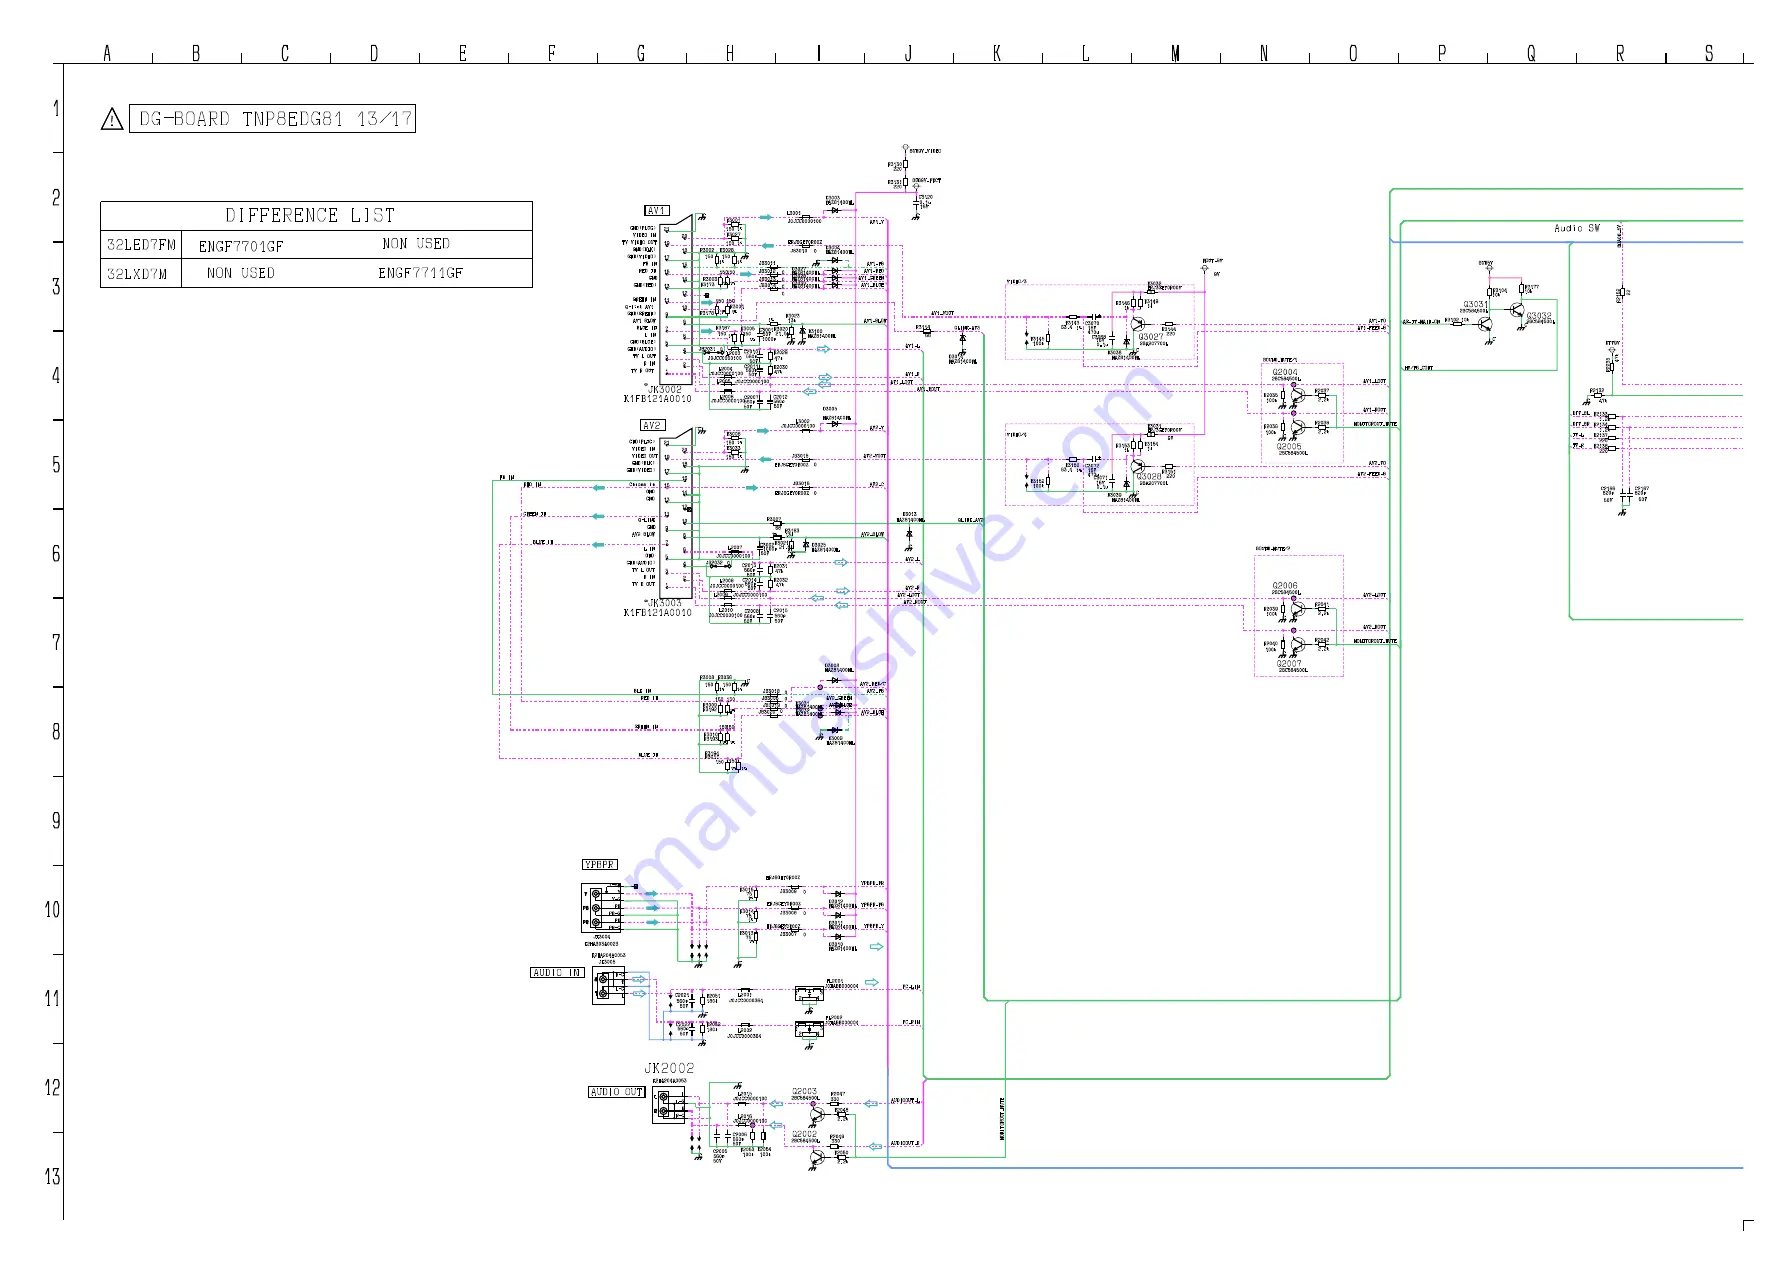
Task: Click row number '13' on the left ruler
Action: point(52,1177)
